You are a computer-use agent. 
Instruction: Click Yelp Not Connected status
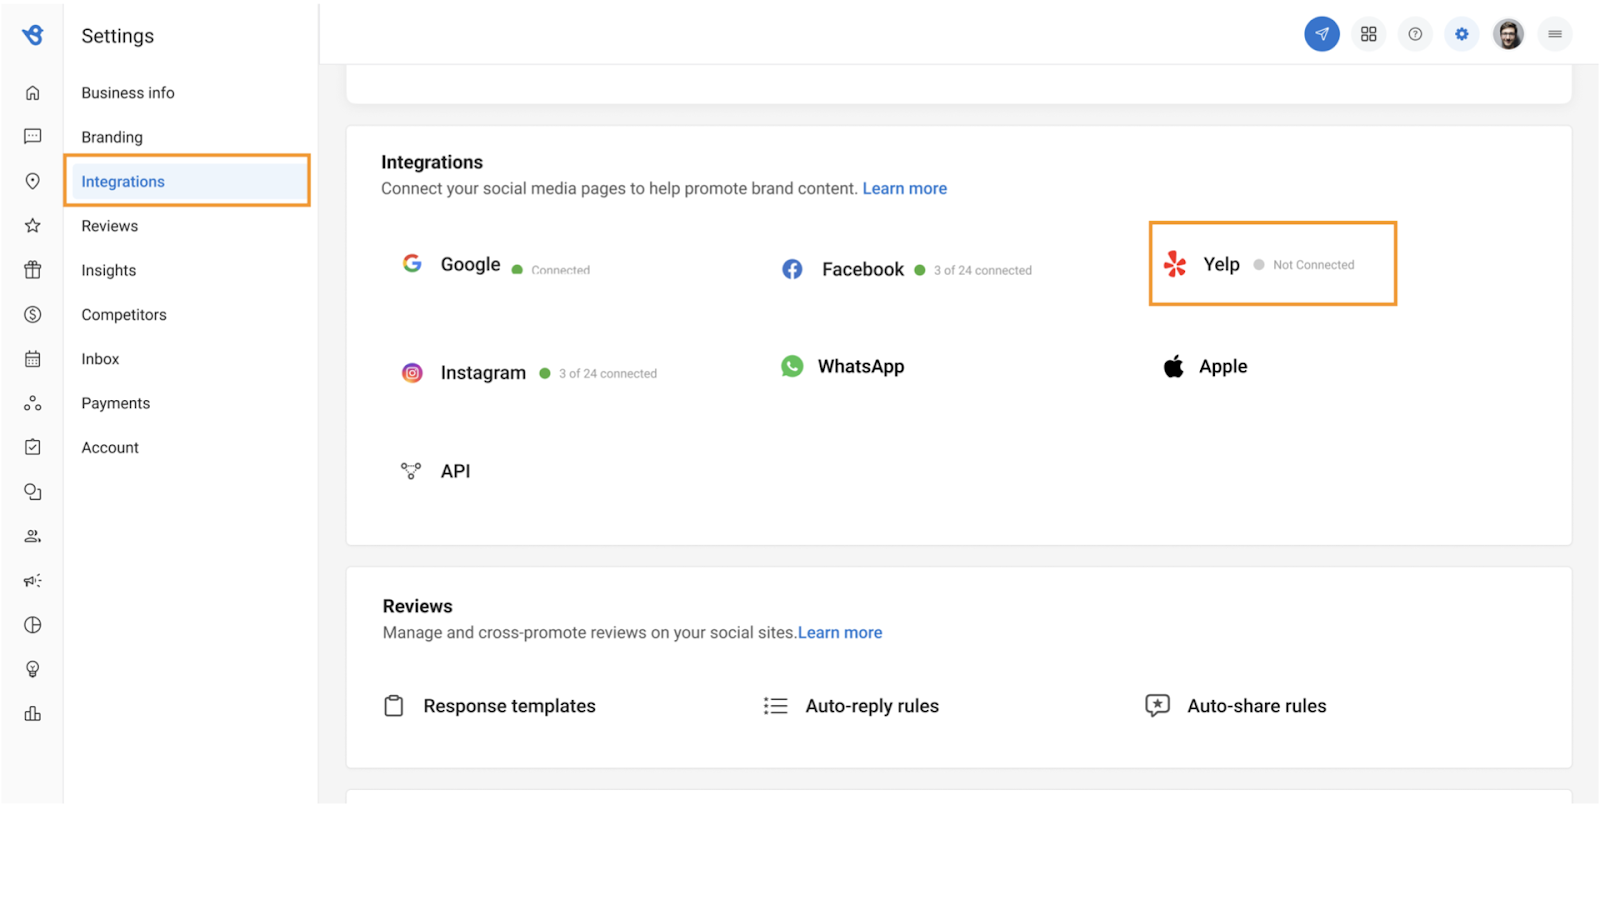click(x=1313, y=265)
